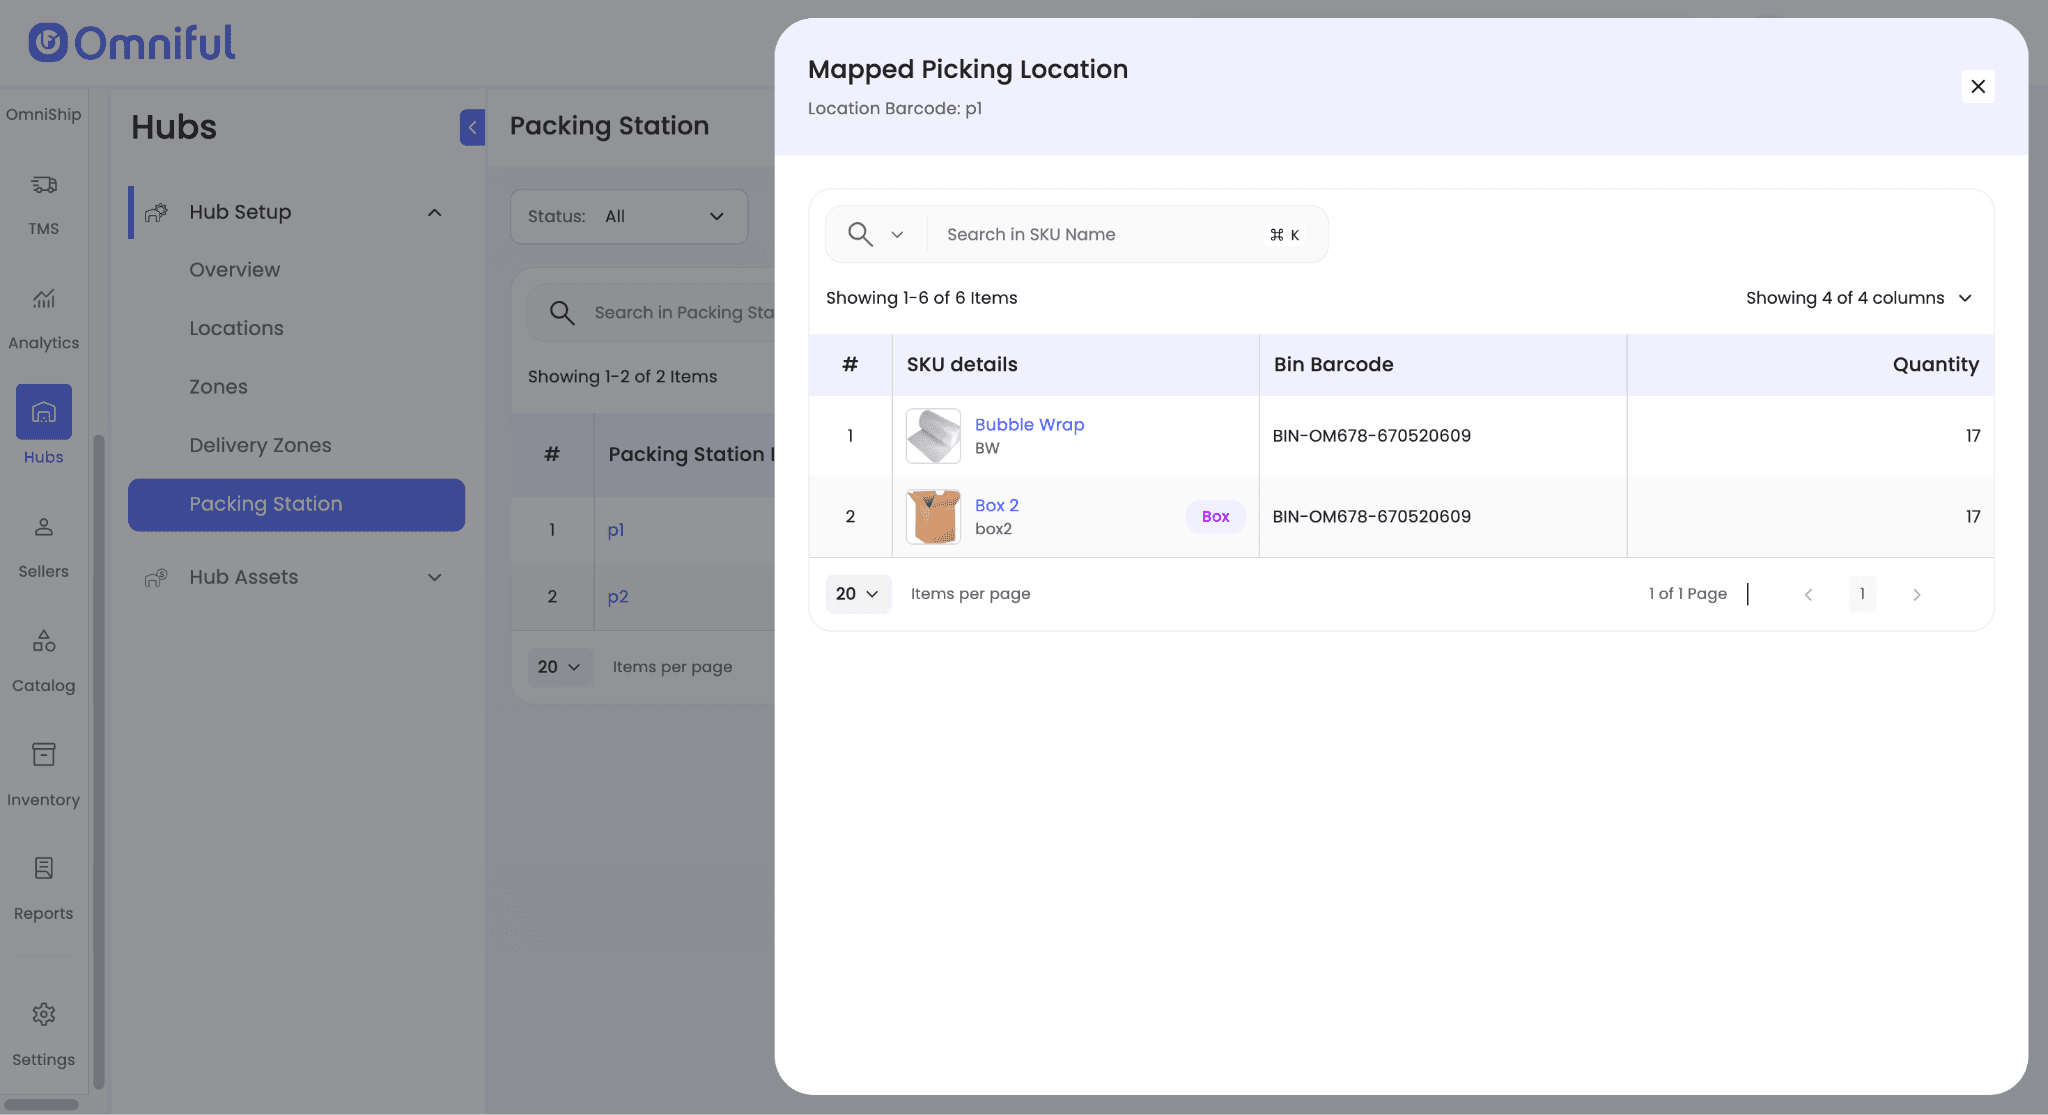Open the TMS truck icon
The width and height of the screenshot is (2048, 1115).
point(43,185)
